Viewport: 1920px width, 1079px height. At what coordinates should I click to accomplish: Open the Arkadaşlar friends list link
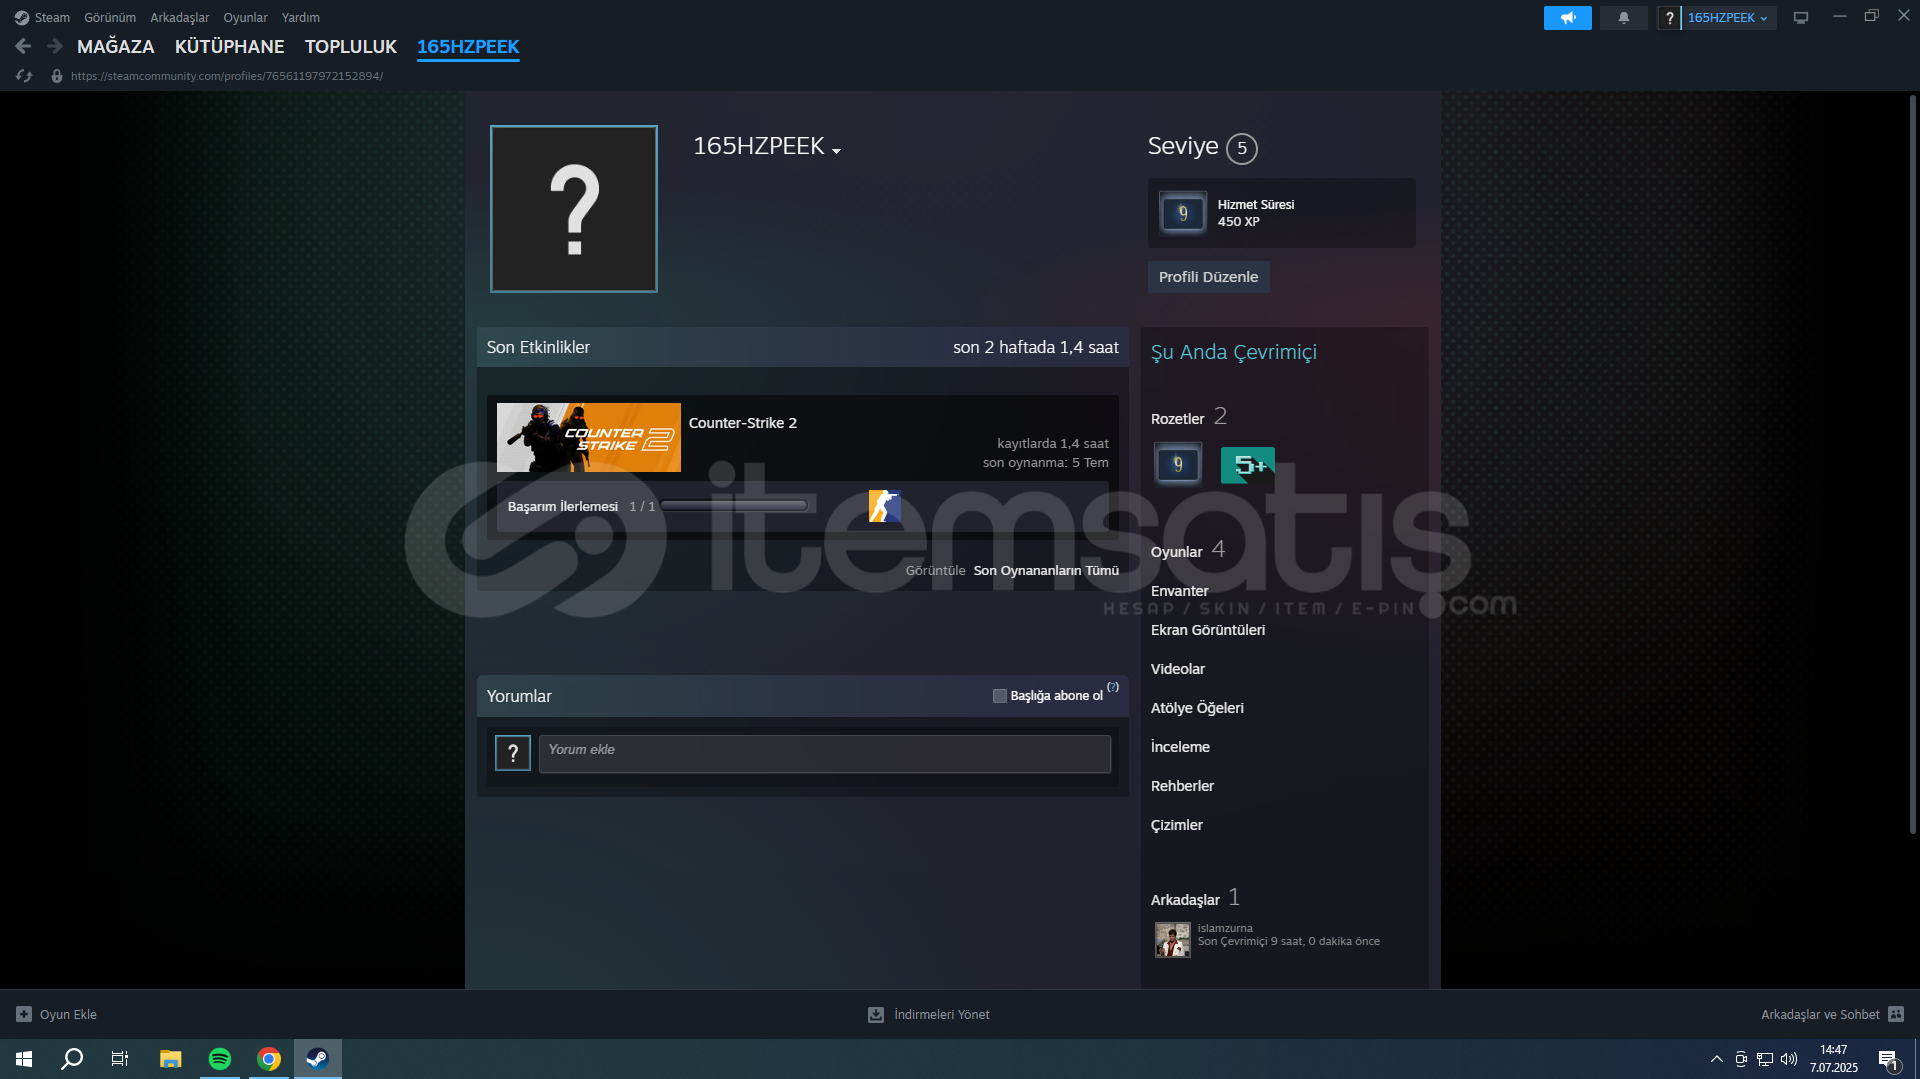click(x=1185, y=900)
